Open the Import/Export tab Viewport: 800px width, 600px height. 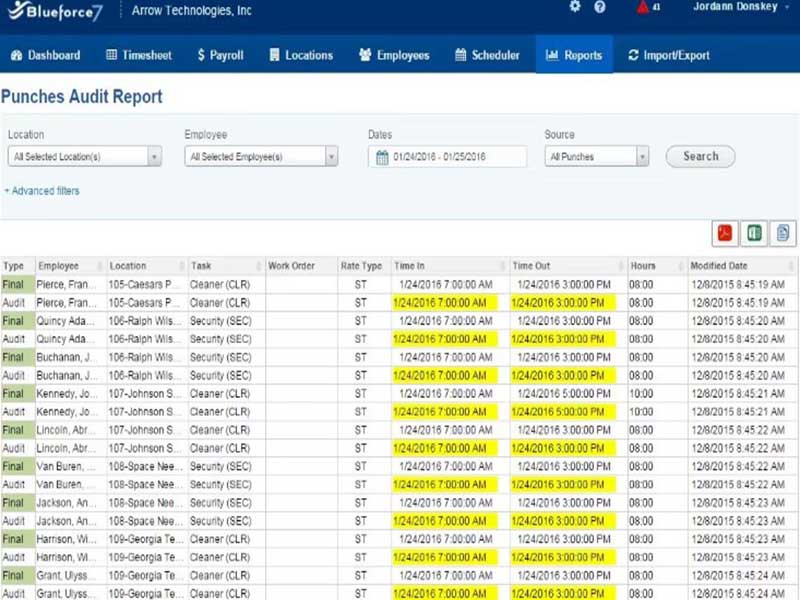(668, 55)
